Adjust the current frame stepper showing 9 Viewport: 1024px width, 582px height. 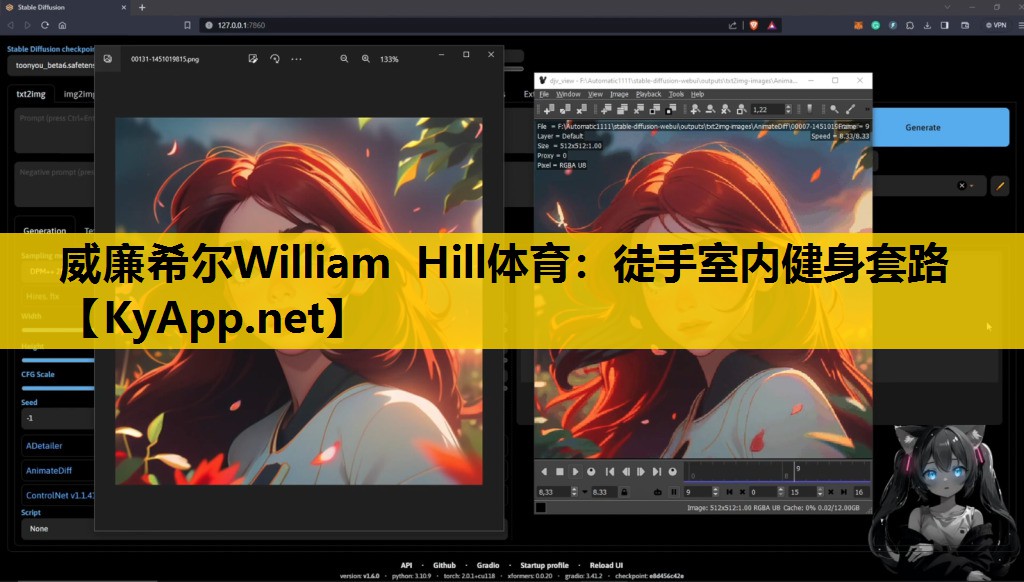tap(715, 492)
